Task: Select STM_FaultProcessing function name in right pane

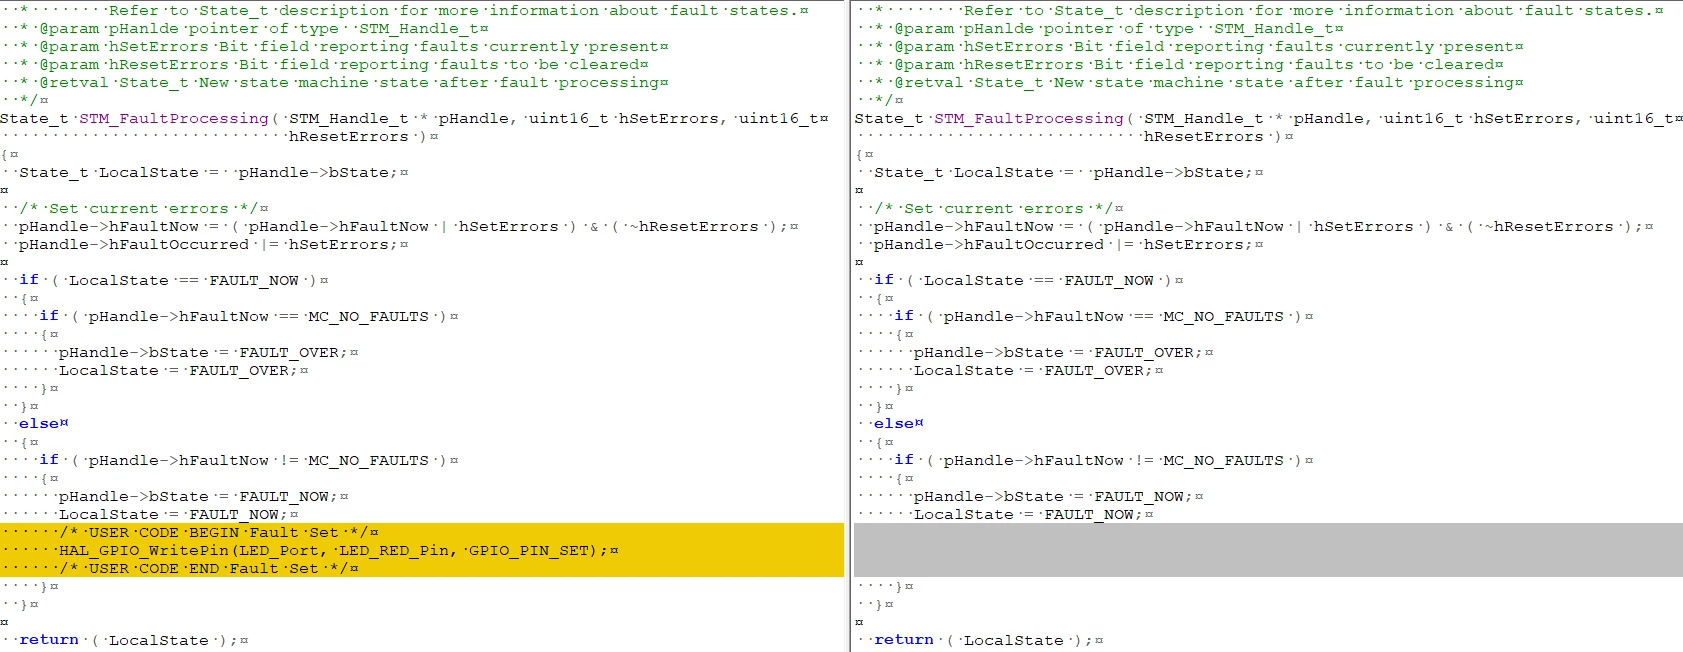Action: pyautogui.click(x=1029, y=118)
